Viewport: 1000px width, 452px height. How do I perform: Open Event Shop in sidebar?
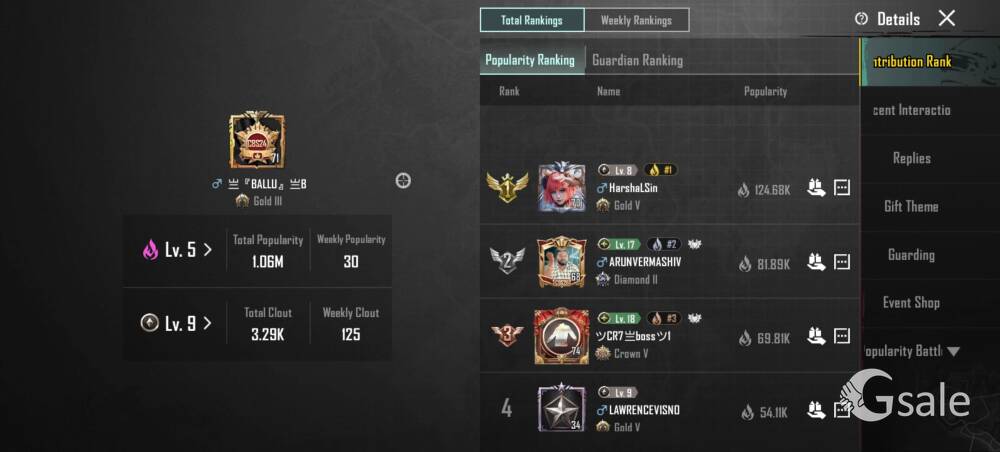tap(911, 303)
